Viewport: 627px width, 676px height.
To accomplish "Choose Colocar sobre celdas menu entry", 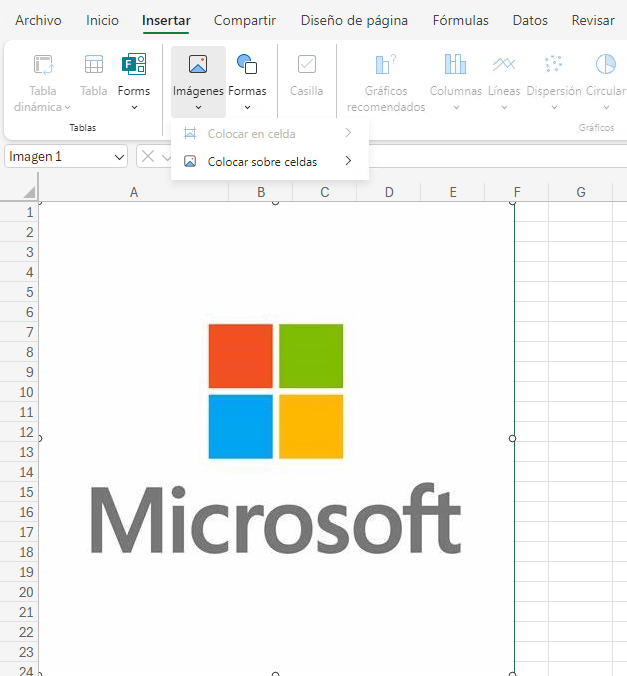I will [270, 162].
